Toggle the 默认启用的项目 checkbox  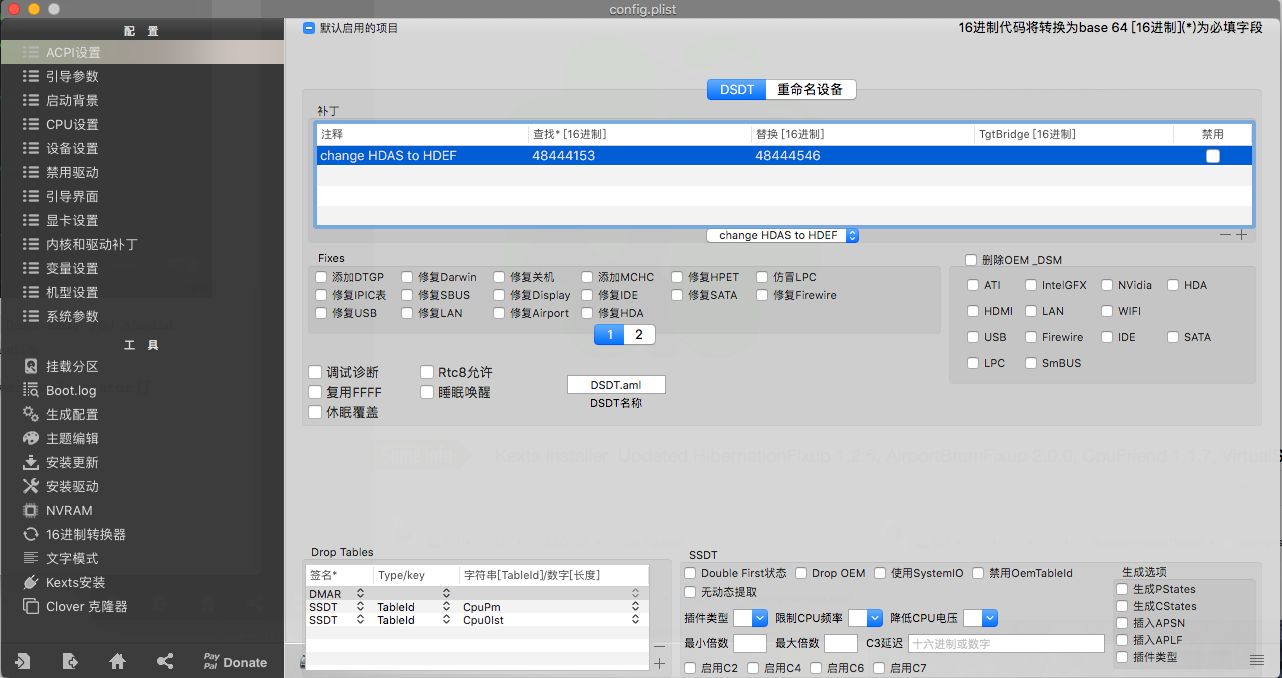(309, 28)
